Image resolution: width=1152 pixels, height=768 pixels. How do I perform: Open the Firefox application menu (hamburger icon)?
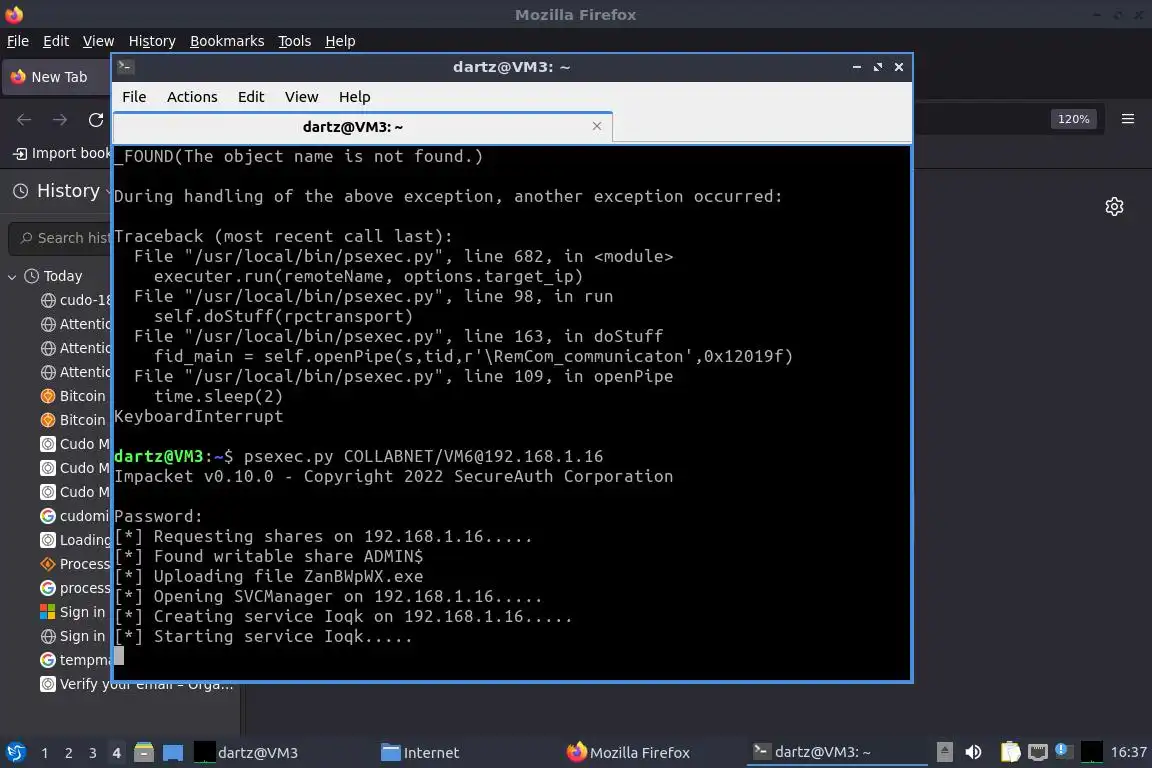(x=1128, y=119)
